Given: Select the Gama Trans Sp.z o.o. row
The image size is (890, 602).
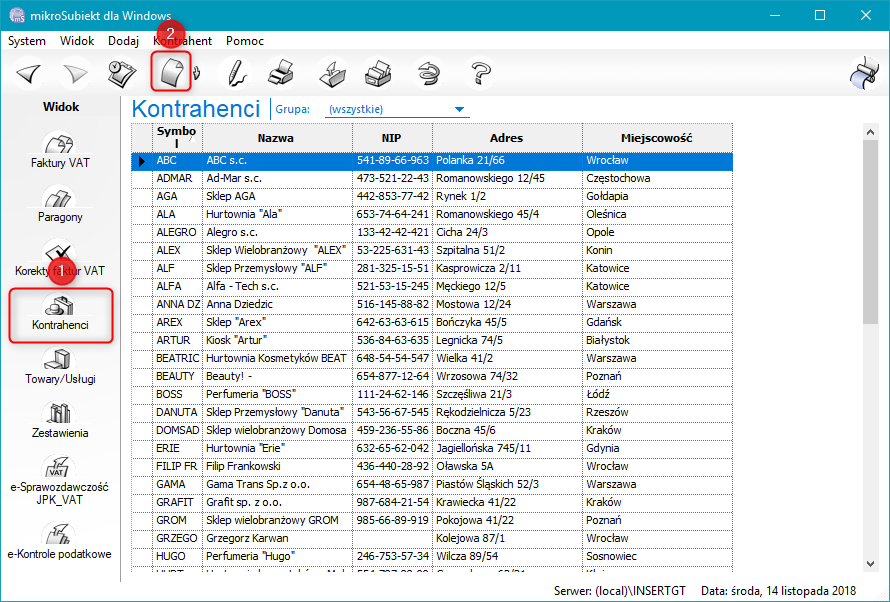Looking at the screenshot, I should [432, 485].
